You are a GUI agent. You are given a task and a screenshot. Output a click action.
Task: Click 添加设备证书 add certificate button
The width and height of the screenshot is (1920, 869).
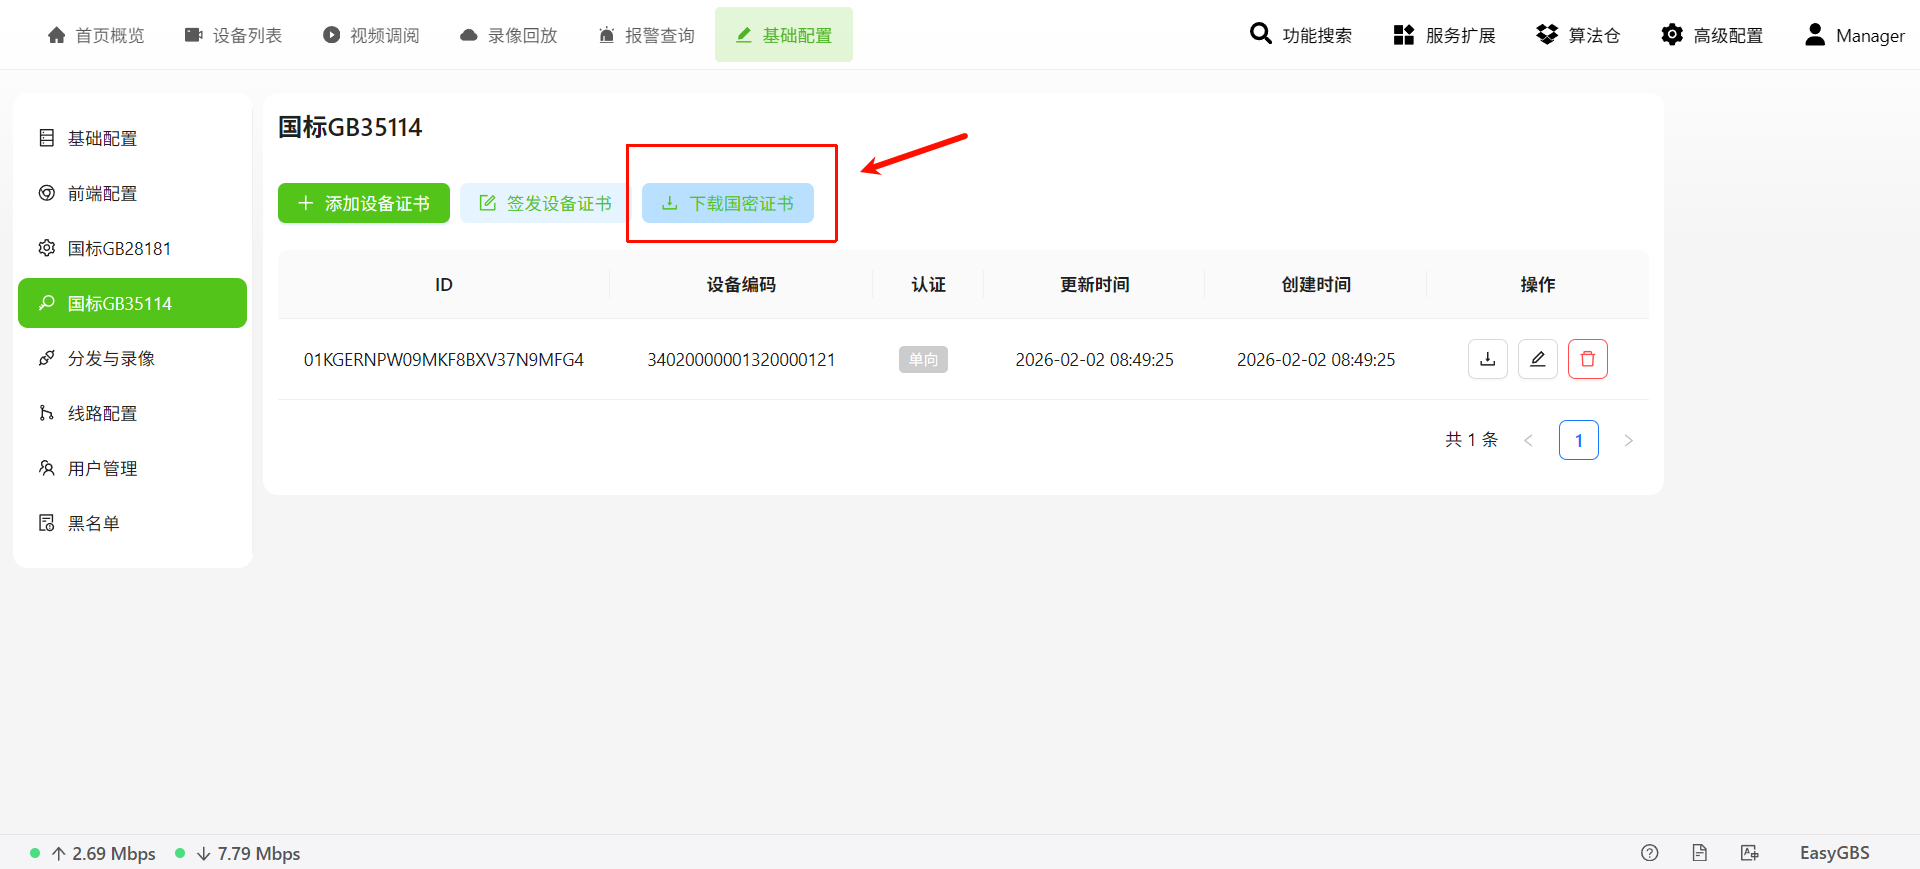(x=364, y=203)
